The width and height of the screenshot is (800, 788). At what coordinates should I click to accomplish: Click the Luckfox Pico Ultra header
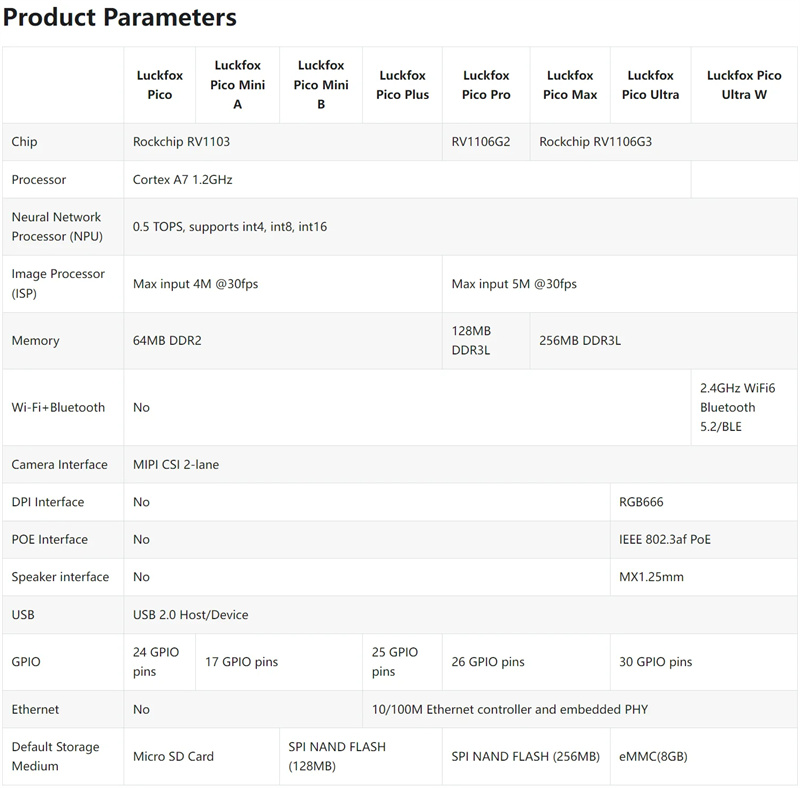click(x=651, y=85)
